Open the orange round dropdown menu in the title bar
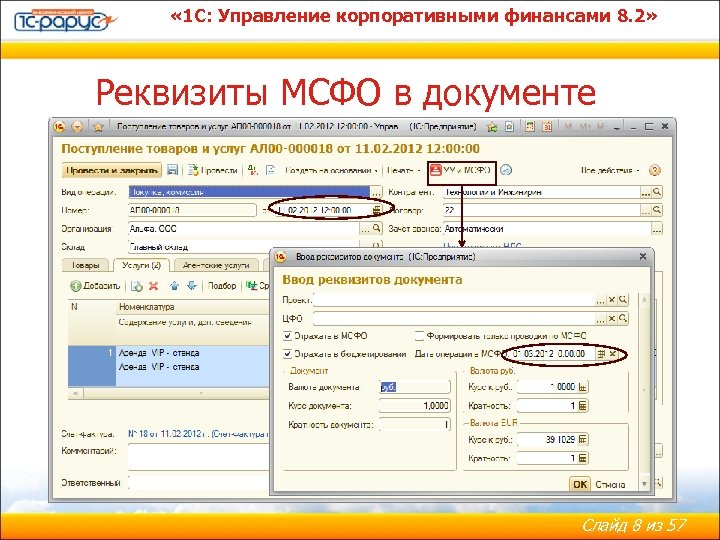720x540 pixels. 78,127
